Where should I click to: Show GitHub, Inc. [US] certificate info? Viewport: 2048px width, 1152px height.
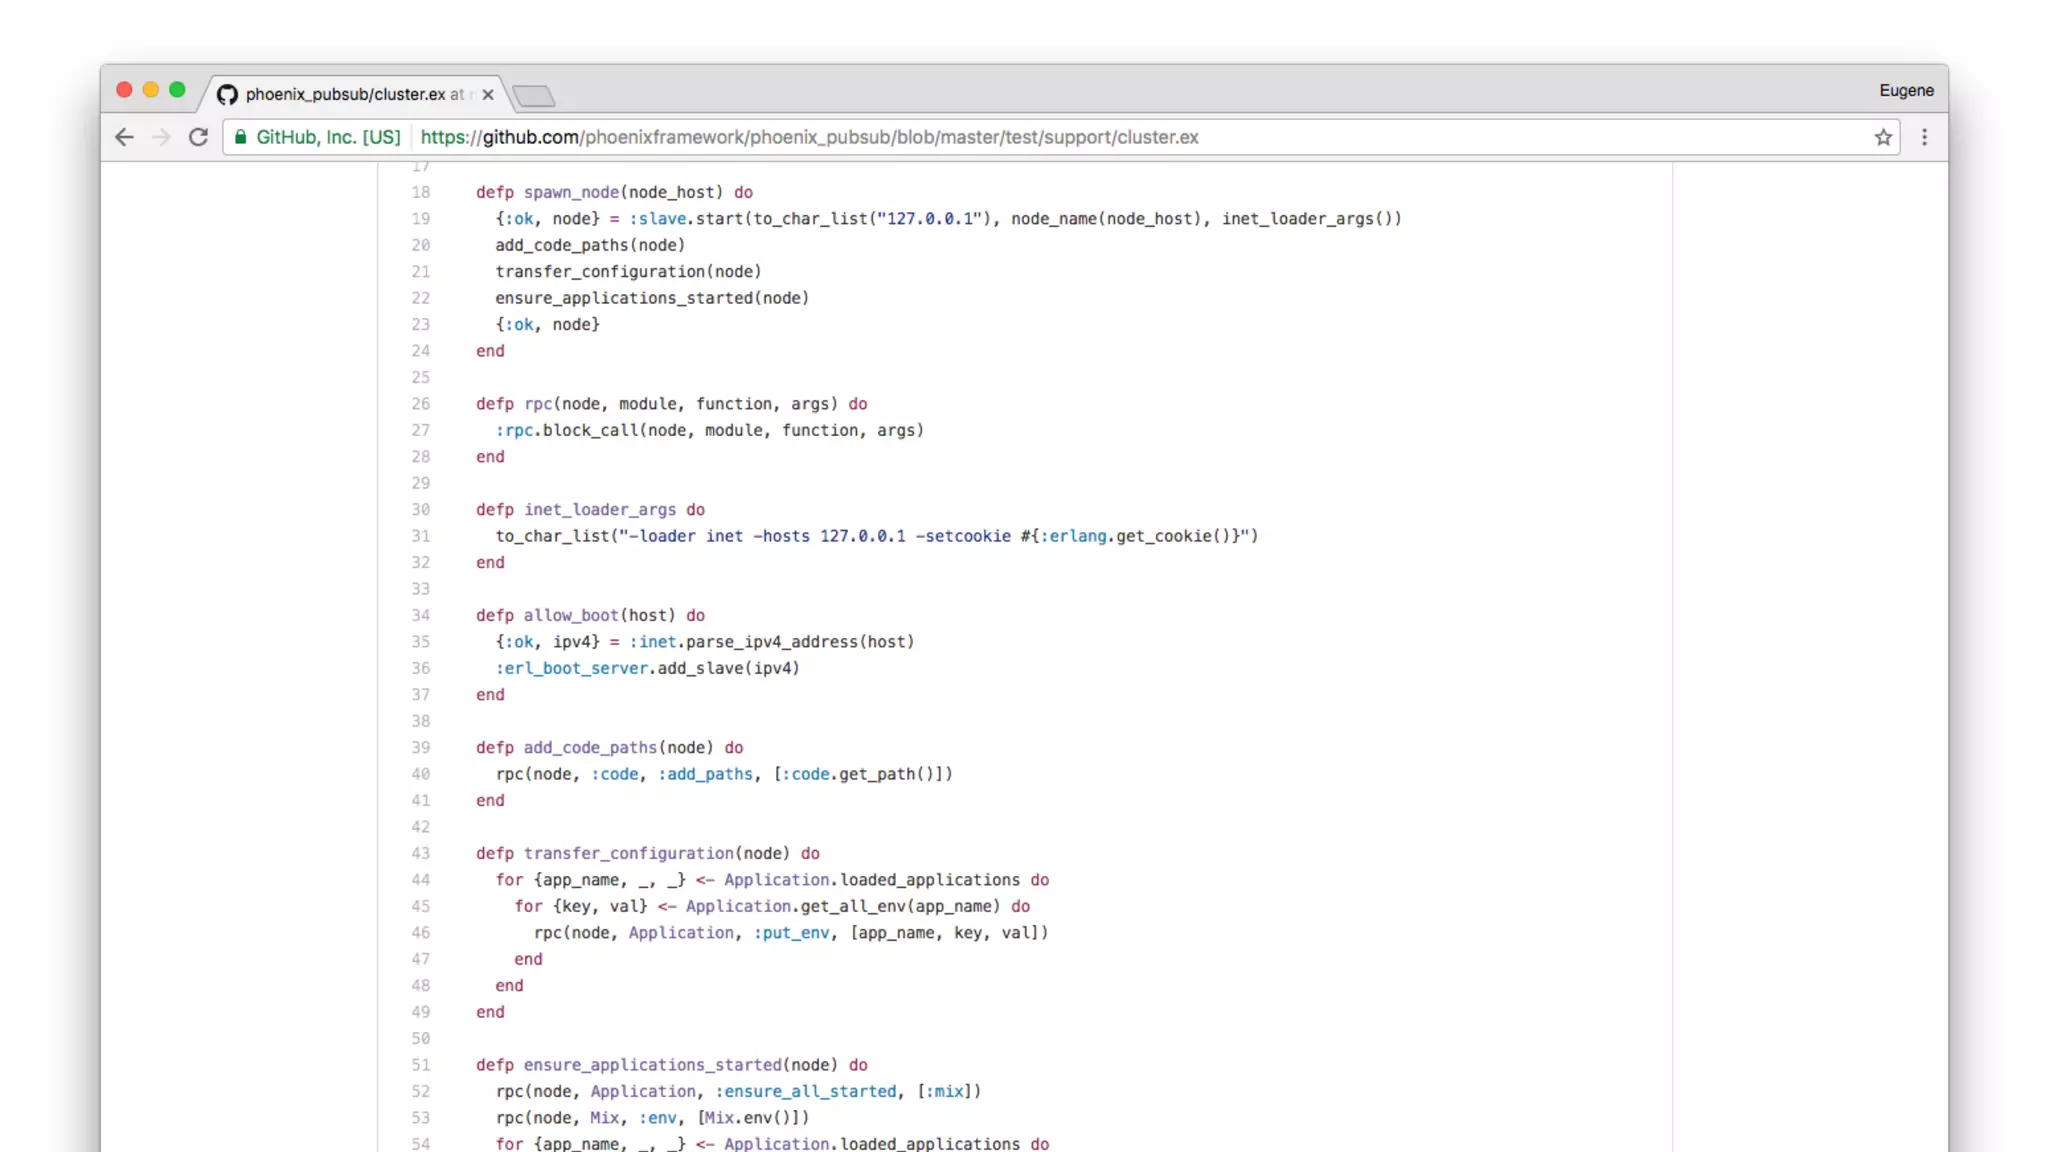tap(328, 137)
